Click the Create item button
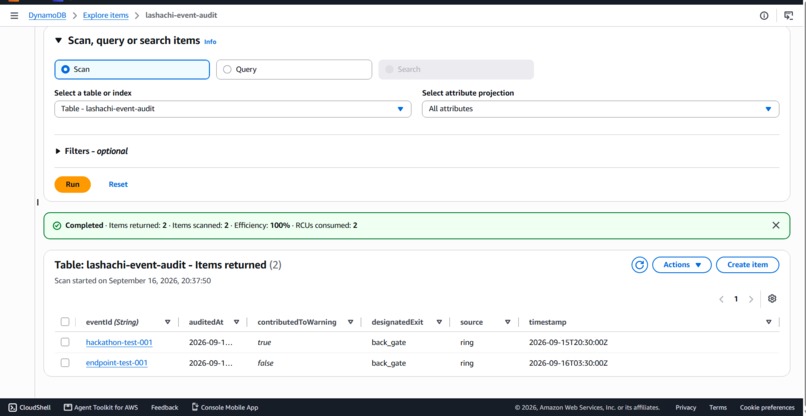806x416 pixels. pos(747,265)
